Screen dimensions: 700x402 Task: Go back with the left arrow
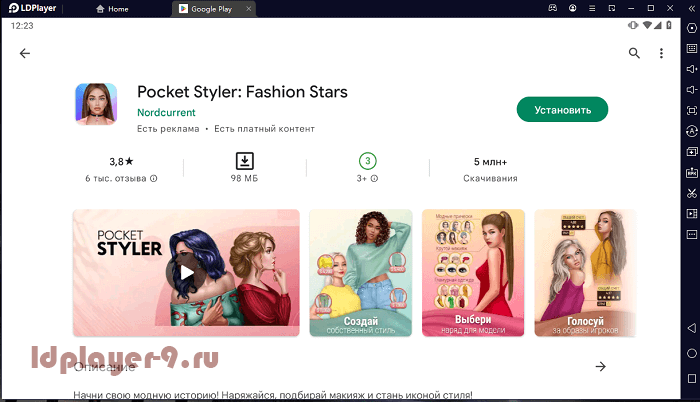(25, 54)
